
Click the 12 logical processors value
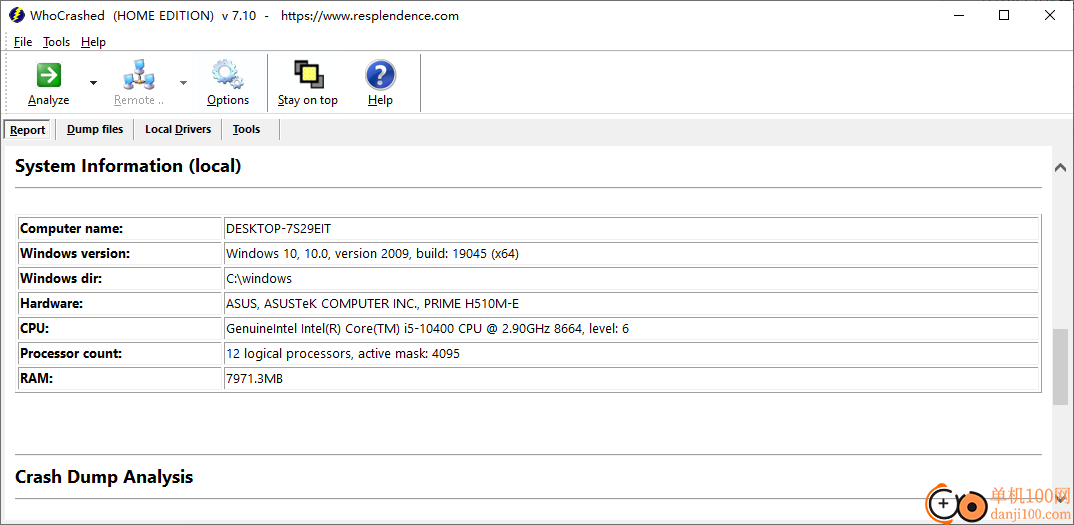342,354
